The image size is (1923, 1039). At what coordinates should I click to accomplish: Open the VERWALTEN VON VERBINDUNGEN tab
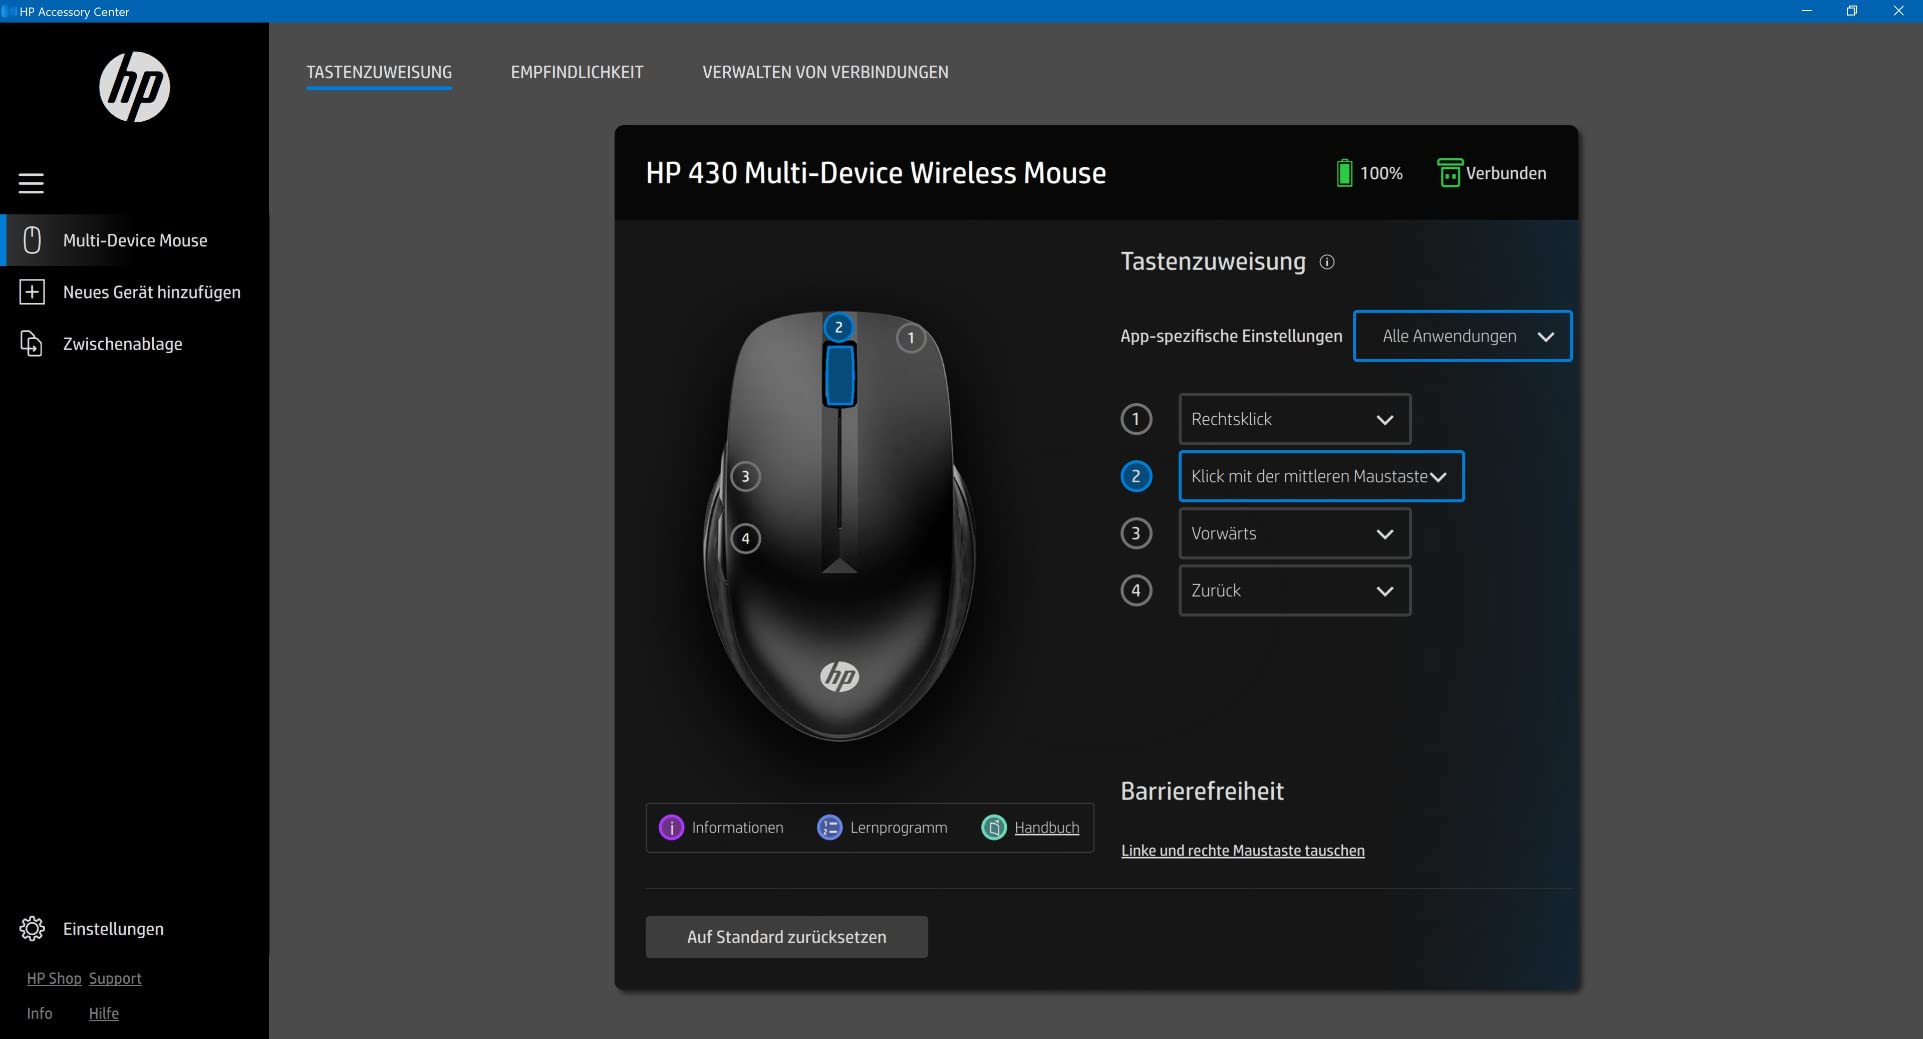[825, 72]
